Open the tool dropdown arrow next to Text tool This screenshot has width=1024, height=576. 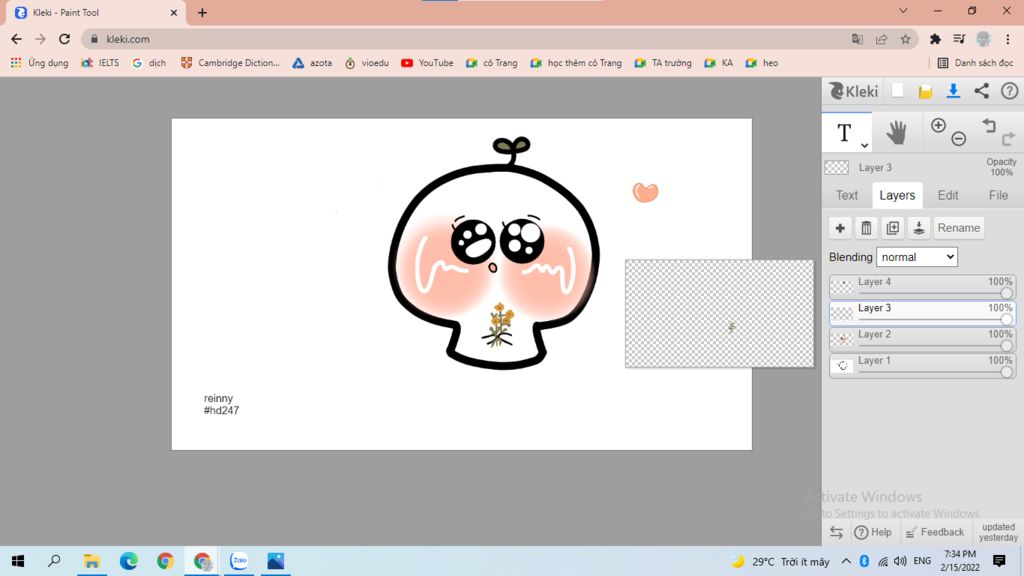pos(864,145)
